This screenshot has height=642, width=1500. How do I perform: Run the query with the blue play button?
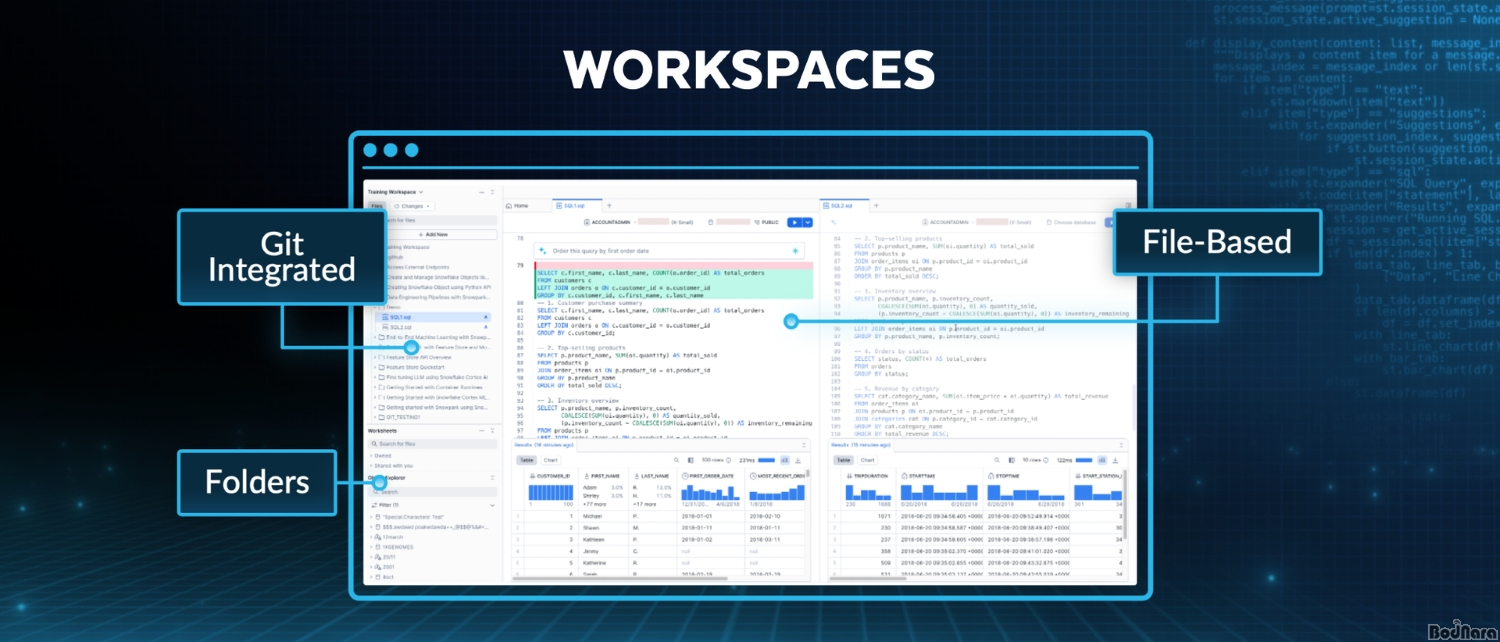[x=794, y=222]
